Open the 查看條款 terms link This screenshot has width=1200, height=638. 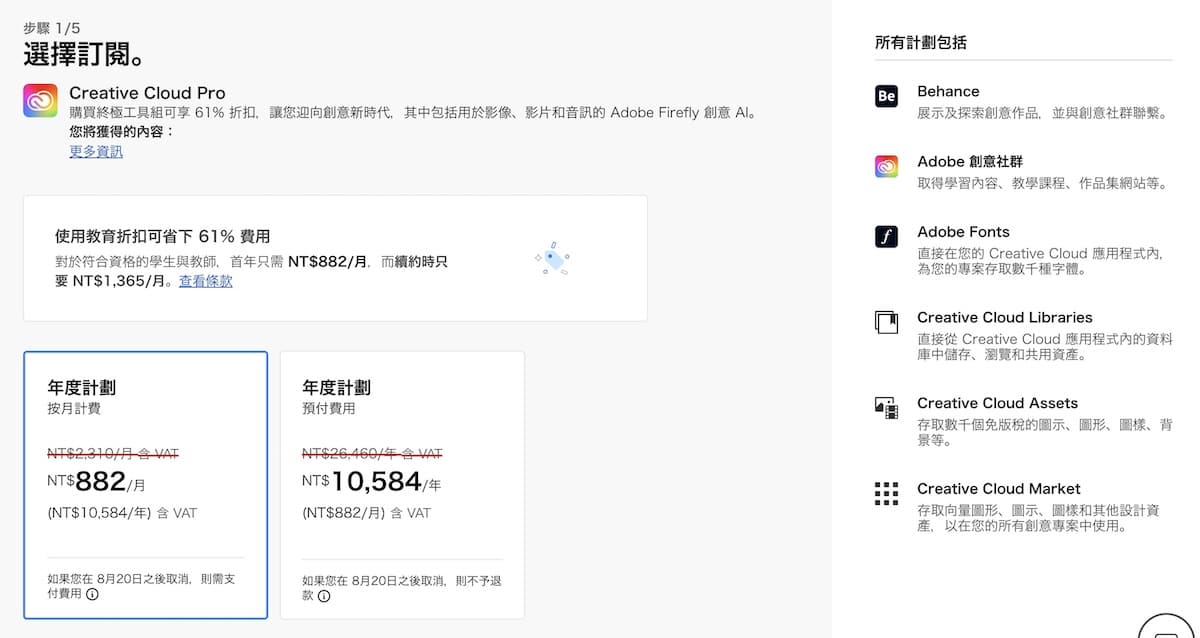[206, 281]
